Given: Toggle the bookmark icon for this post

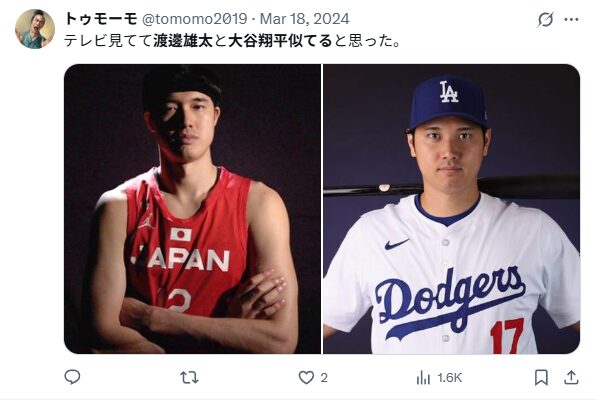Looking at the screenshot, I should click(x=541, y=377).
